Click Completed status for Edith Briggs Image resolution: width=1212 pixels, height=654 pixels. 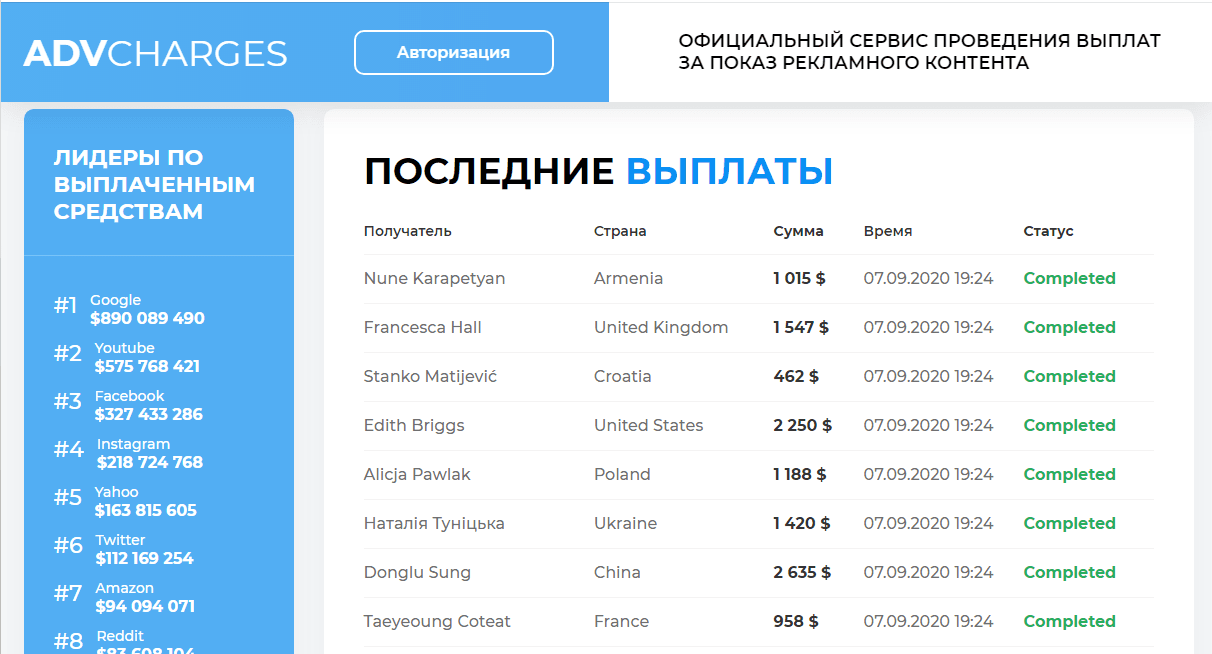pos(1069,426)
